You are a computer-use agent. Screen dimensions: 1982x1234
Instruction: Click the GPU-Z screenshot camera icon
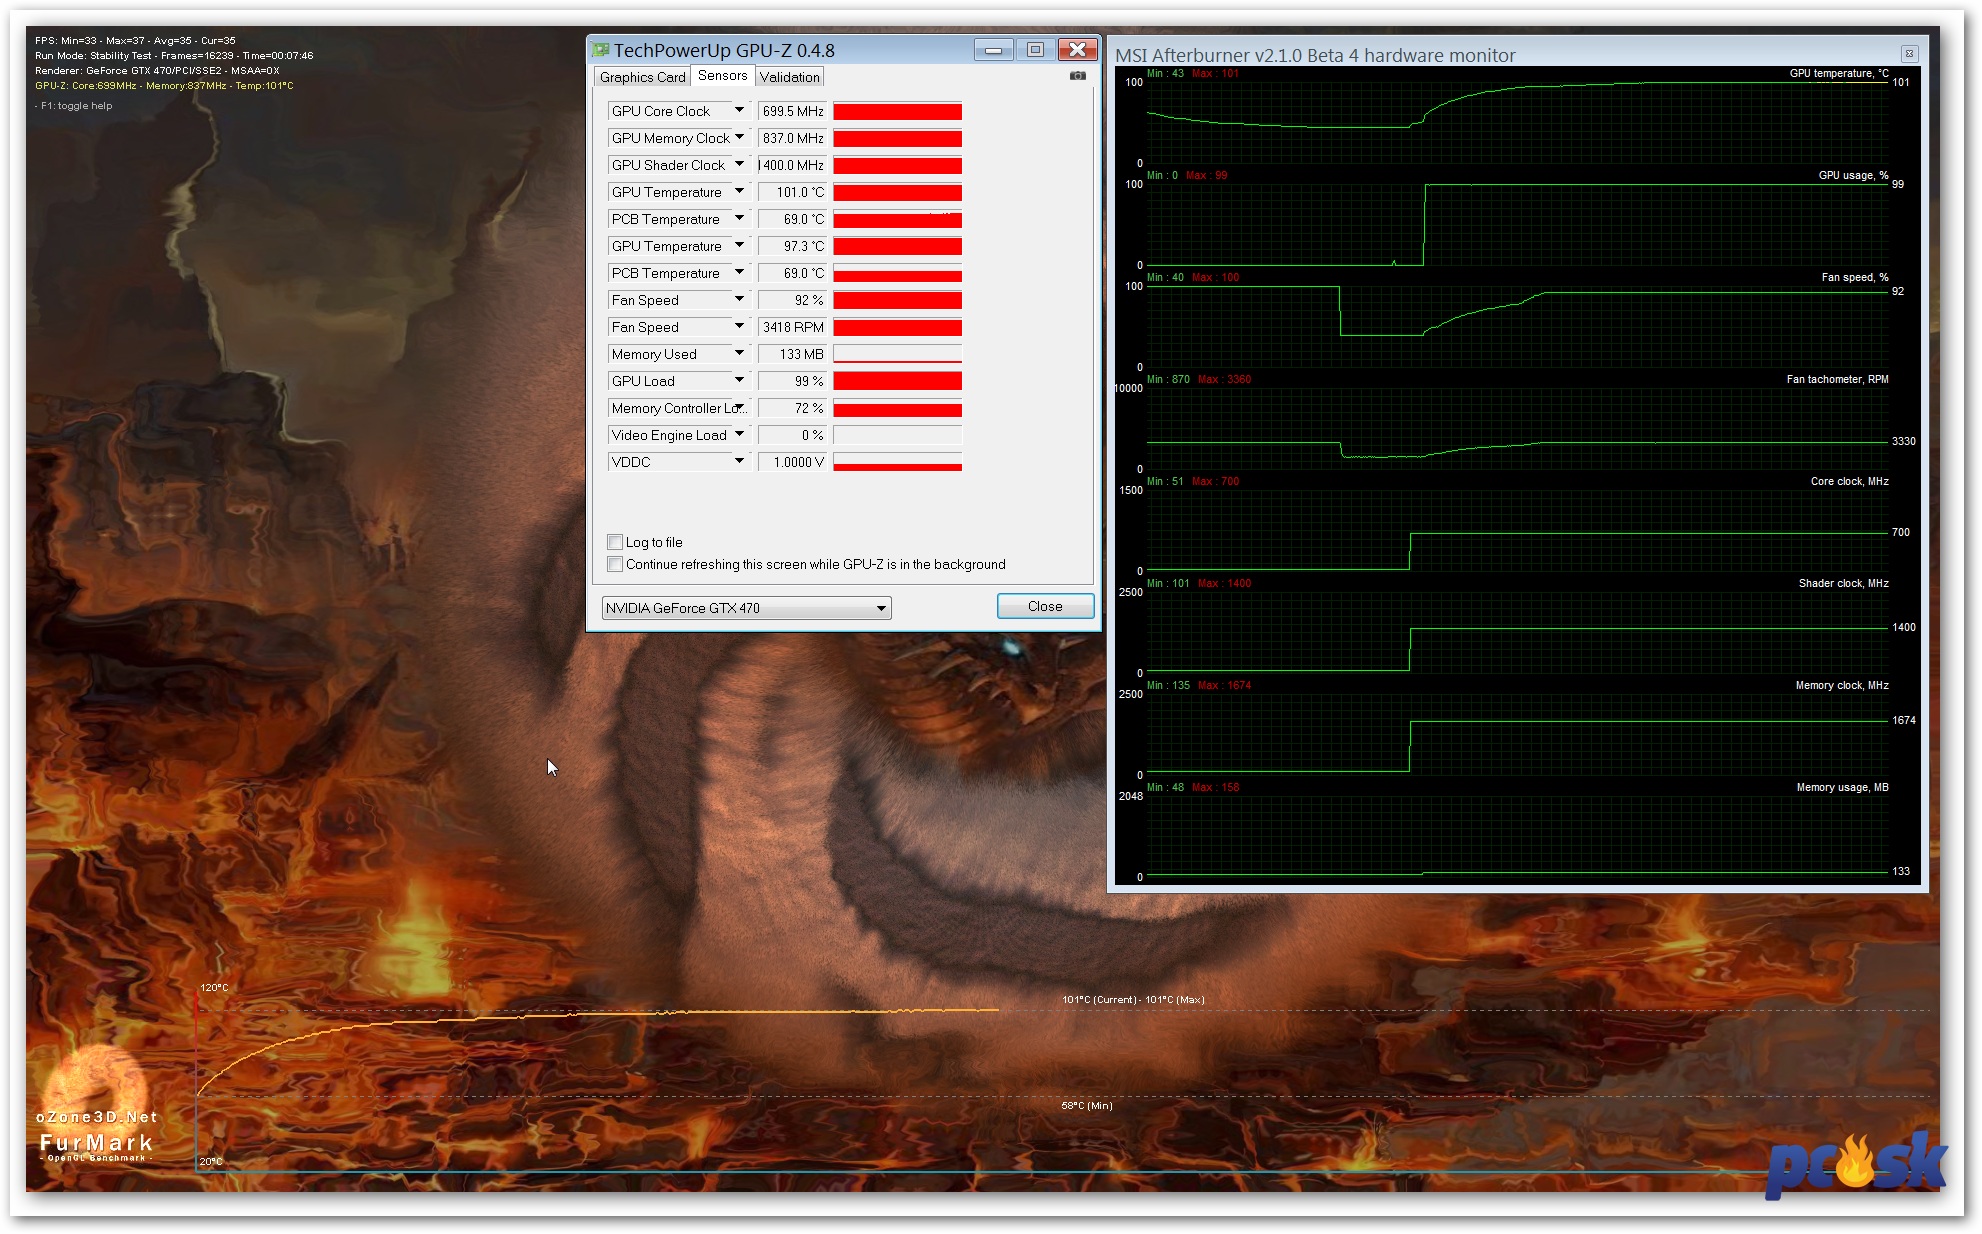click(1077, 75)
